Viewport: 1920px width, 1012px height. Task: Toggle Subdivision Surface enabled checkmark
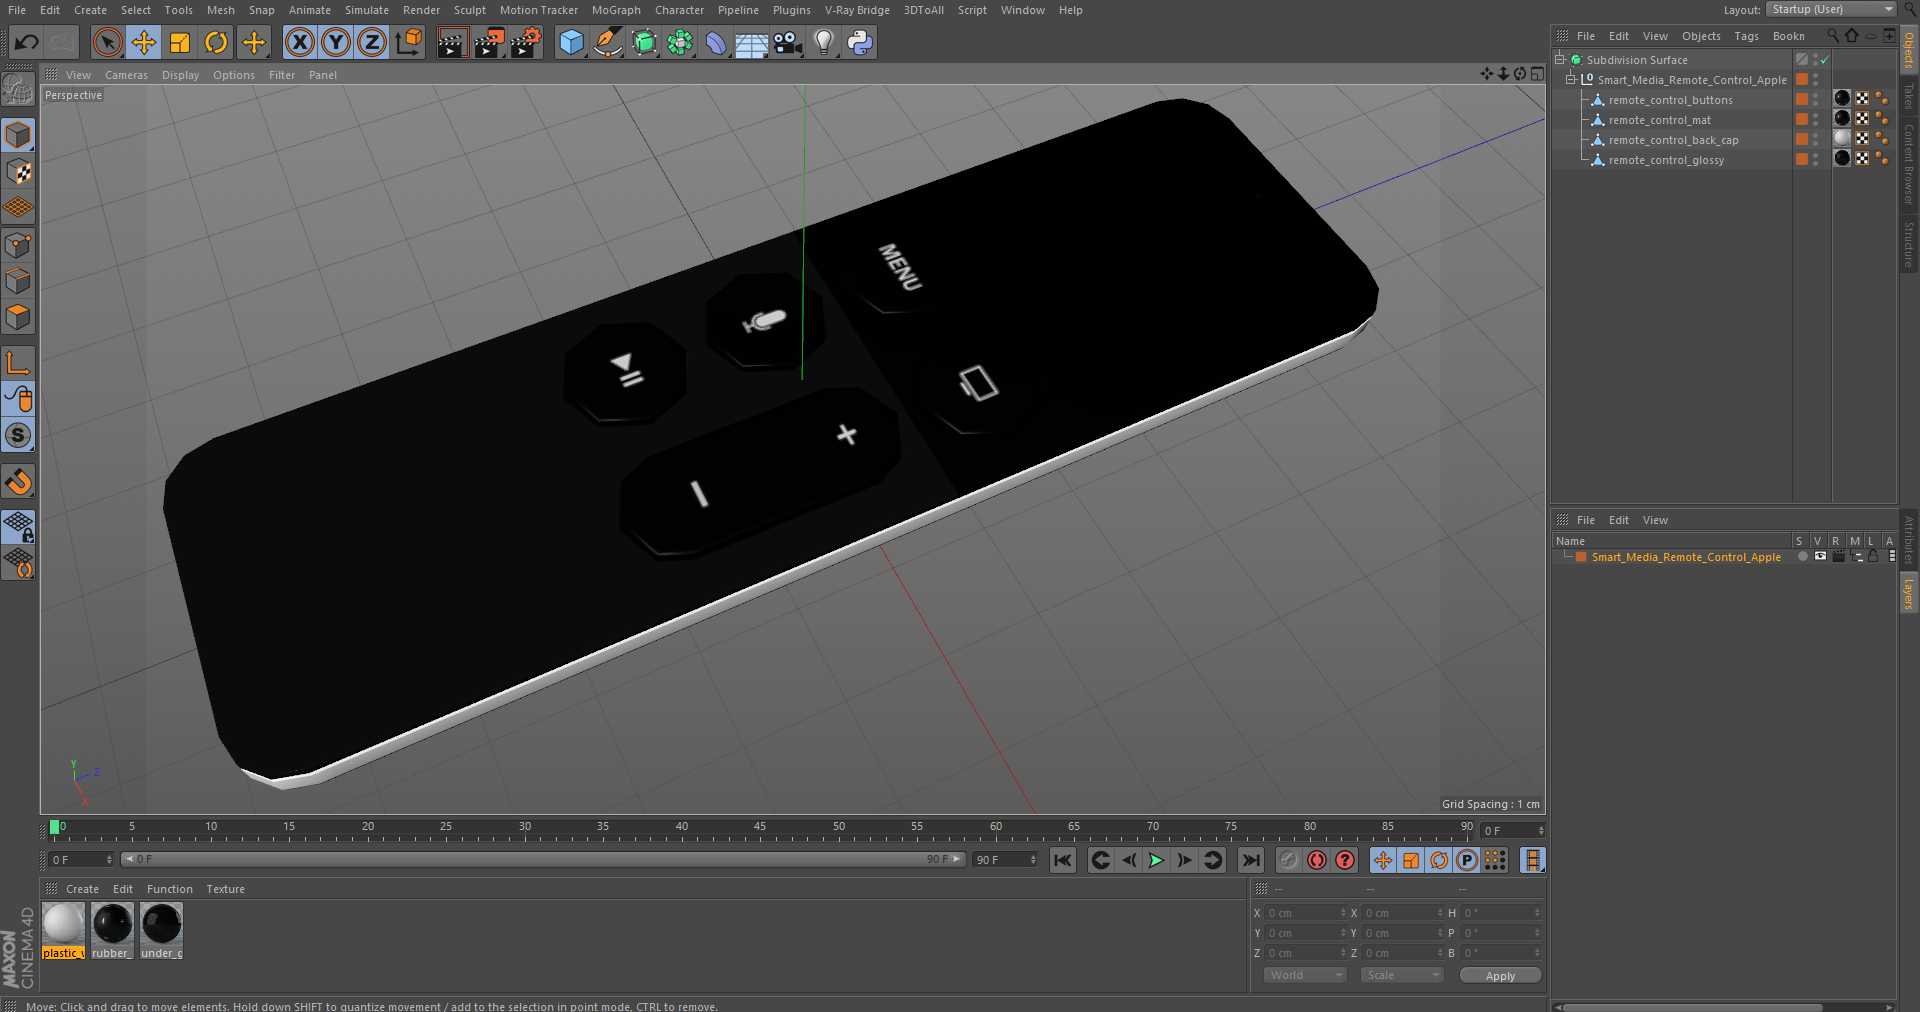pos(1825,60)
